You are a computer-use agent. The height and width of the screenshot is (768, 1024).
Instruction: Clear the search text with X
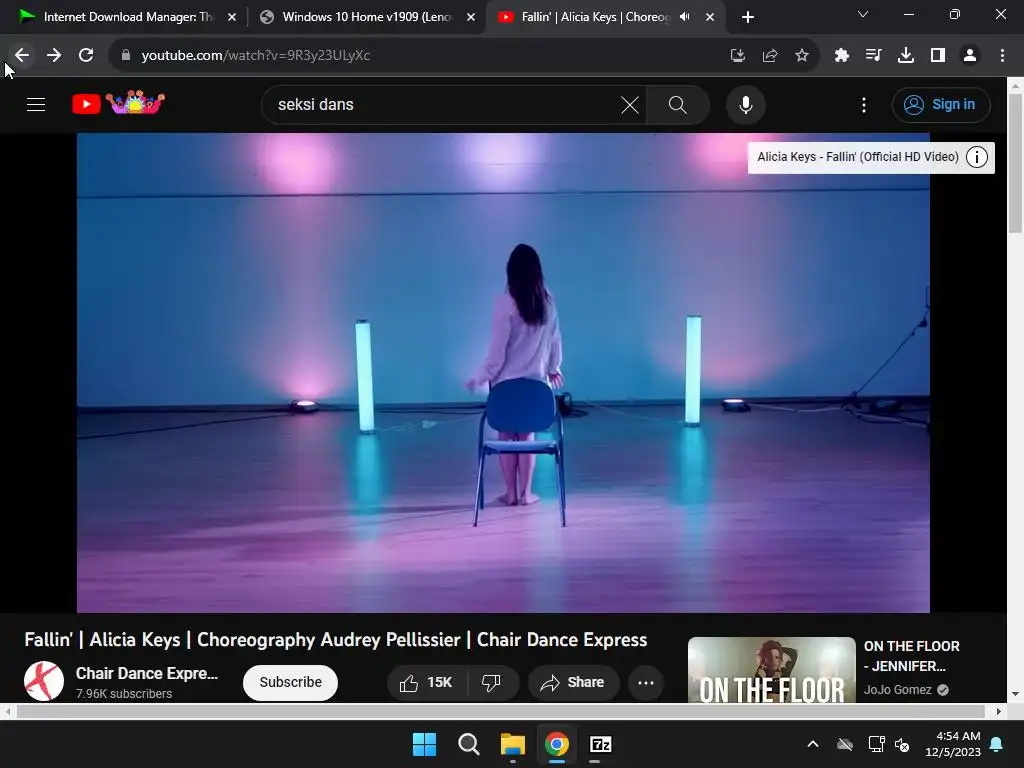point(630,104)
